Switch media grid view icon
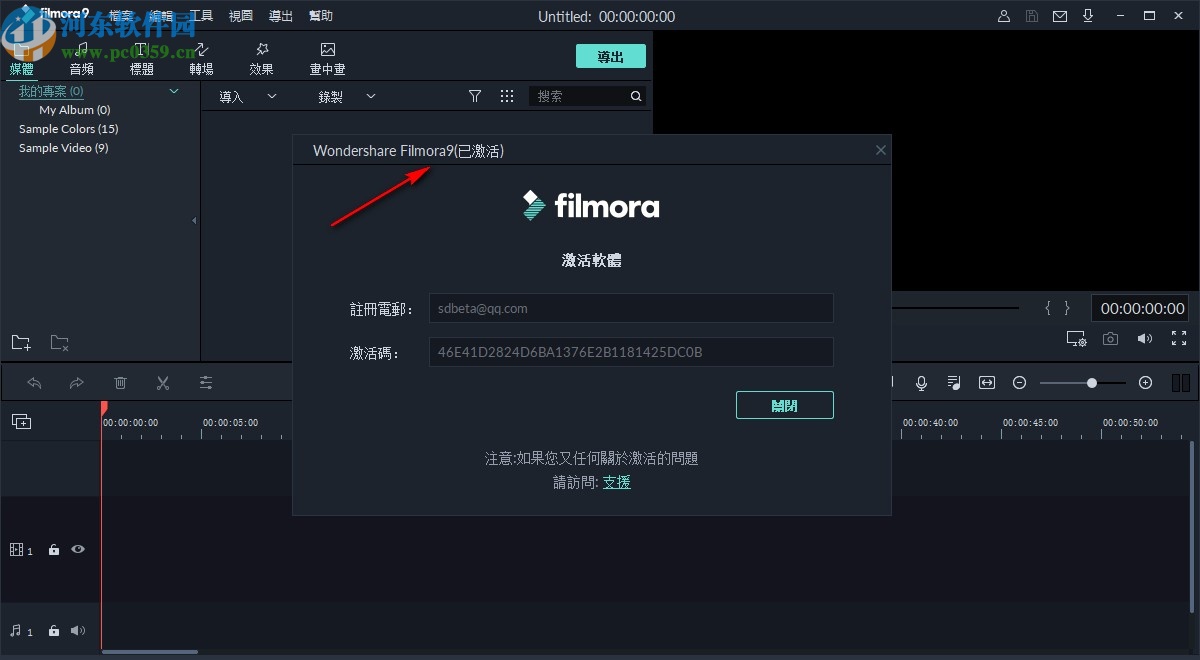The height and width of the screenshot is (660, 1200). 507,96
